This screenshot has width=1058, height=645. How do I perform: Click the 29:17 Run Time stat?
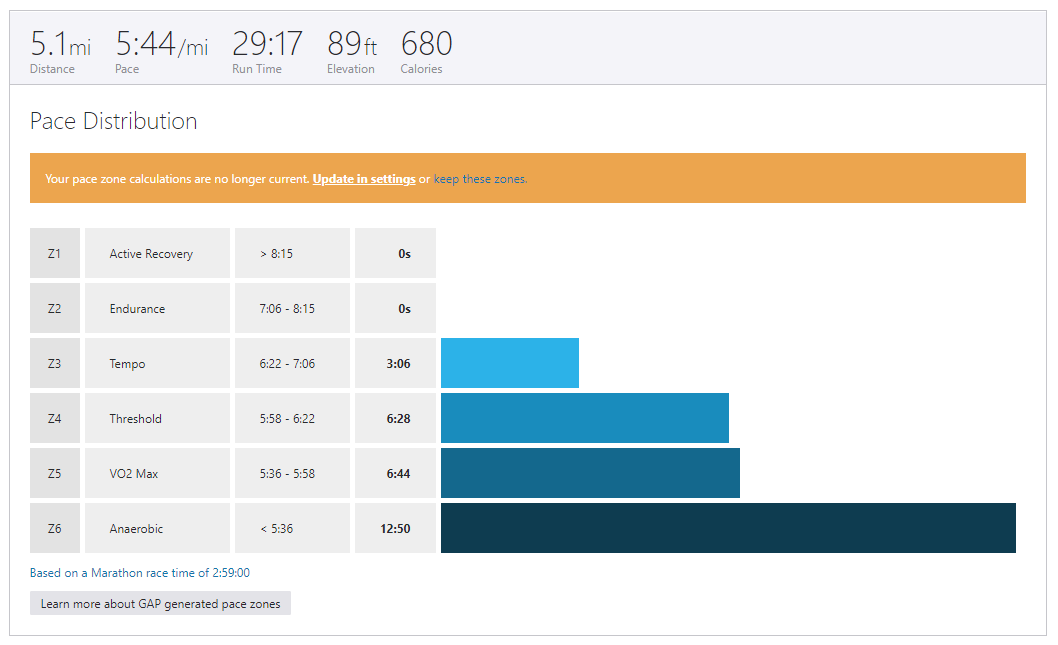[267, 51]
